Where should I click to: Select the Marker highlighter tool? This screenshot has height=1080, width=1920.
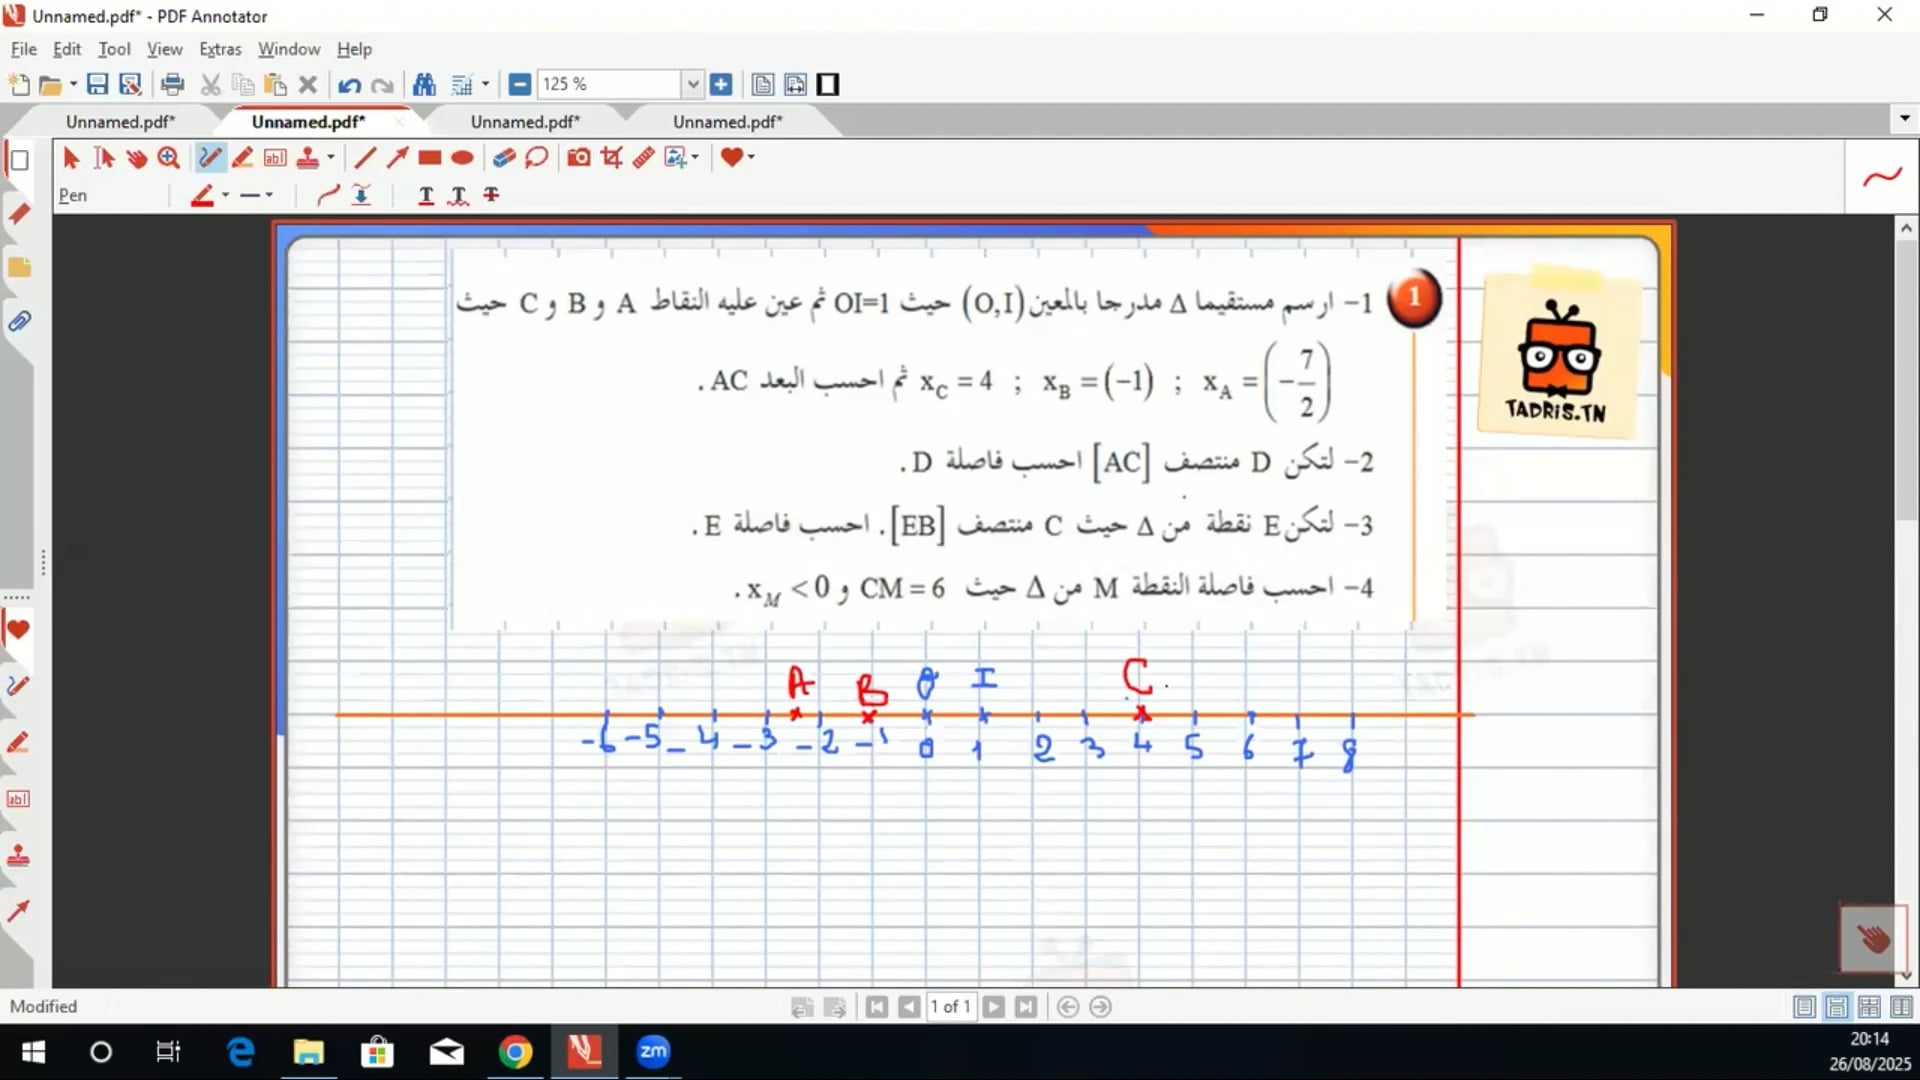pos(242,158)
